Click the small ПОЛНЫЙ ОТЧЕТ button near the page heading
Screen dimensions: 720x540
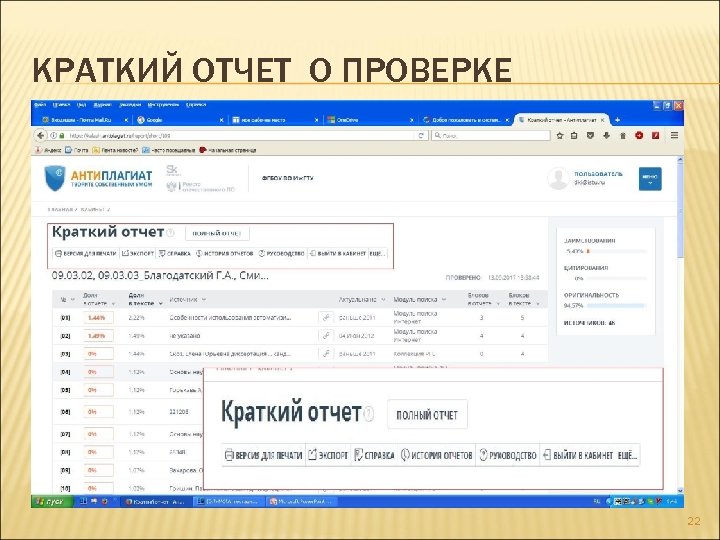217,233
